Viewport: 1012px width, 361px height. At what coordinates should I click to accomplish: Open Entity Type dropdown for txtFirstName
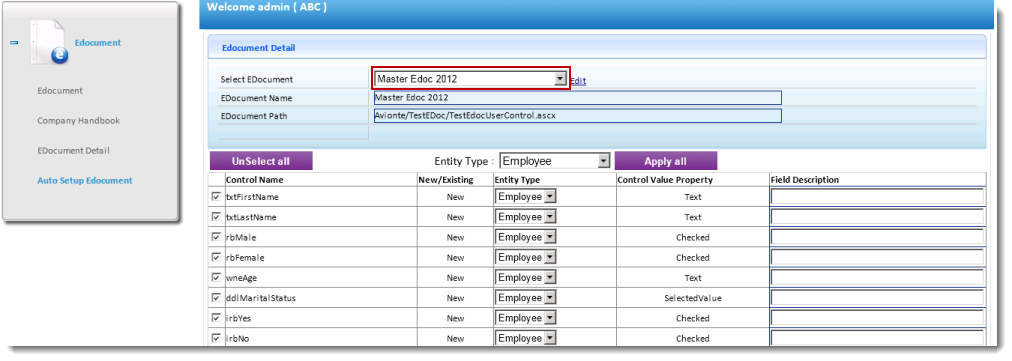point(525,197)
